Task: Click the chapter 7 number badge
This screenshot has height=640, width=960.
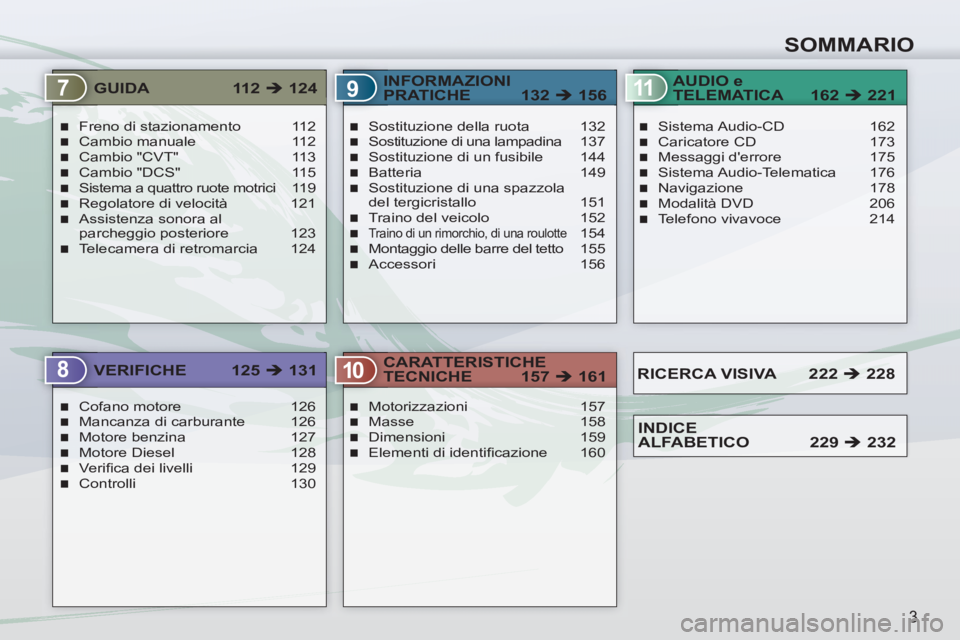Action: [x=64, y=88]
